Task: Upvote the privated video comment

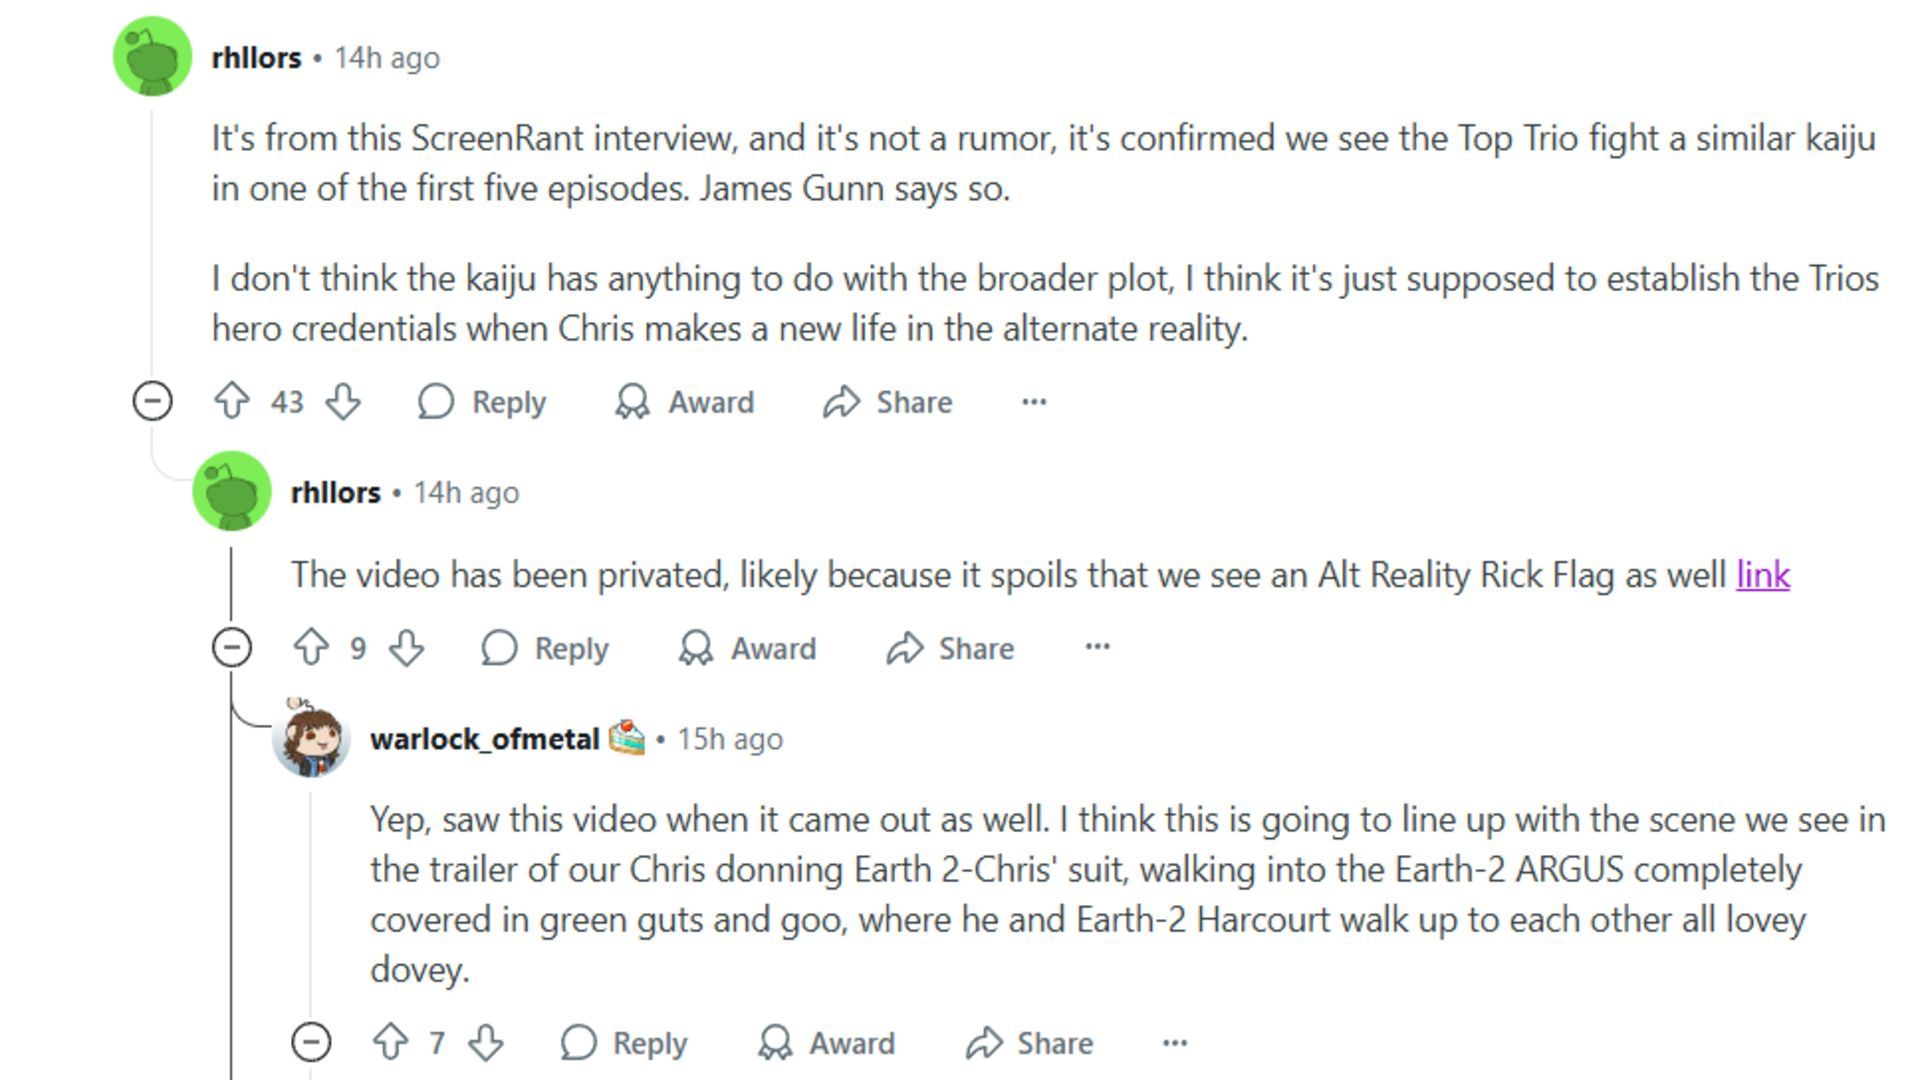Action: click(x=311, y=648)
